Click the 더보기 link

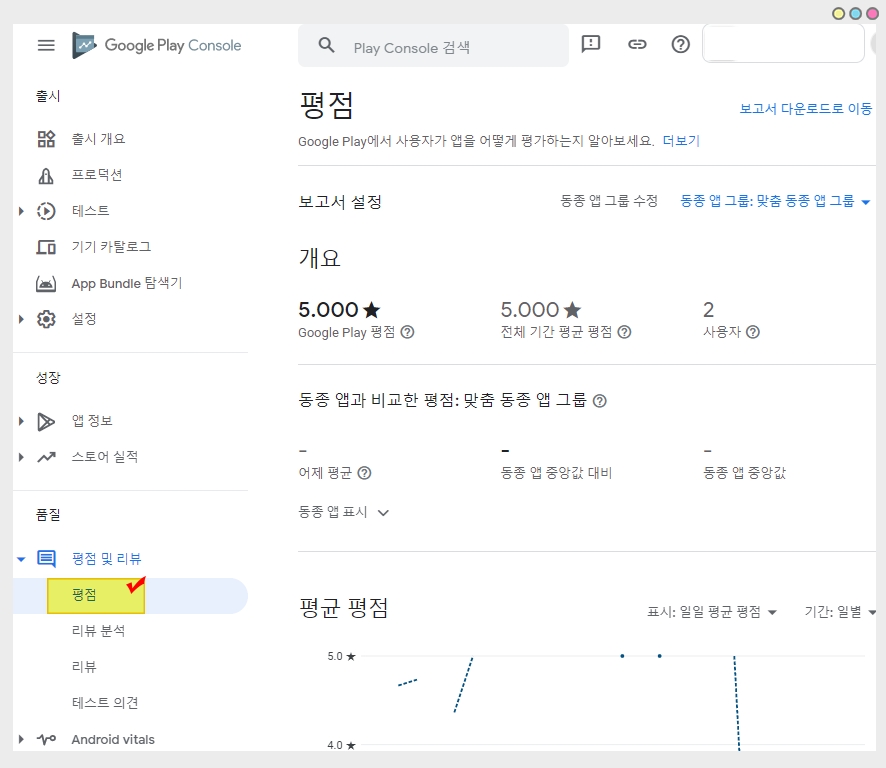[x=681, y=141]
